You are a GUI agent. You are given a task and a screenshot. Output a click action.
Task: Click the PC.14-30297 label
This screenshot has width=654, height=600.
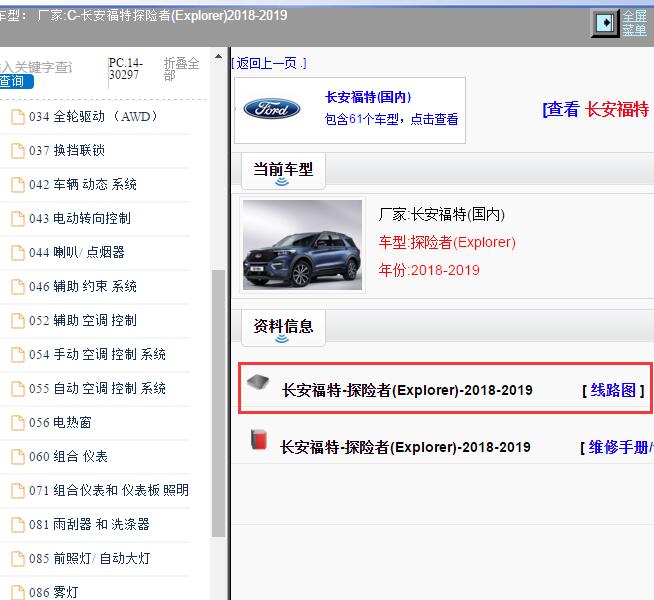pos(126,69)
